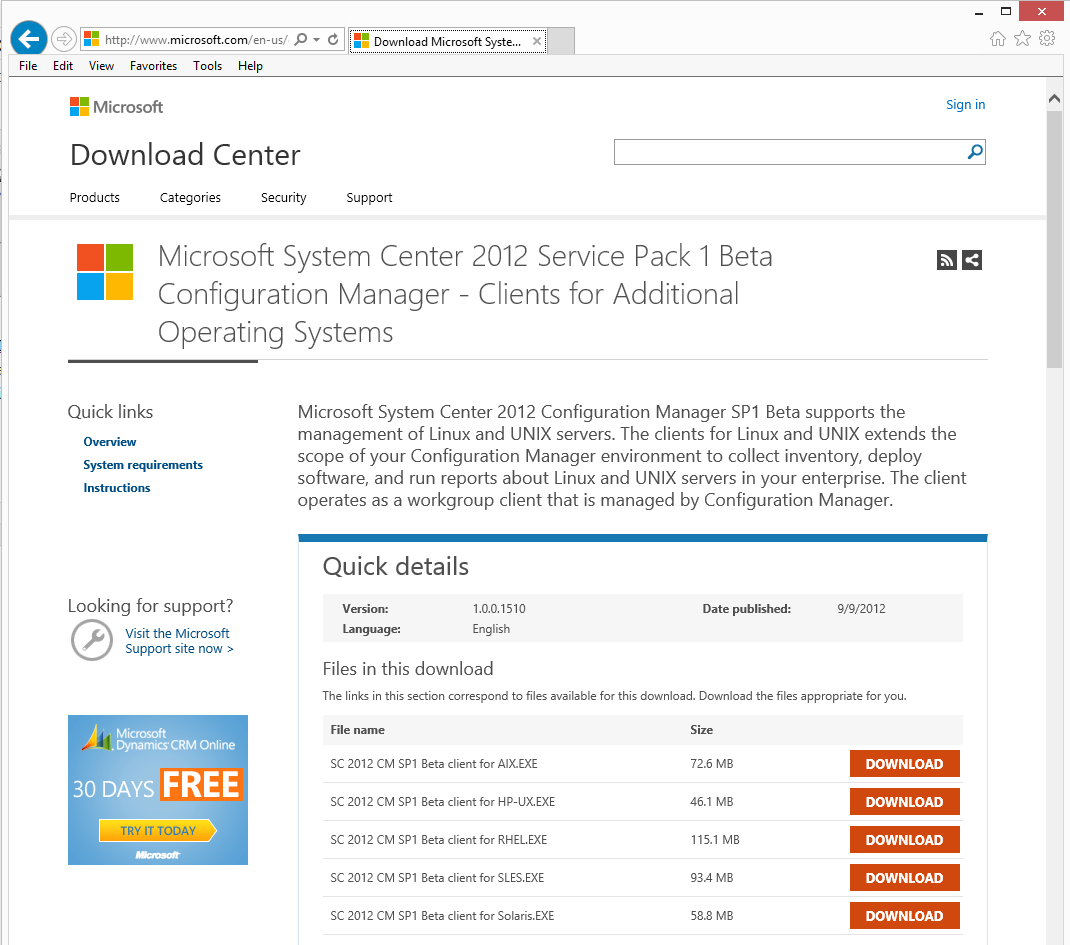
Task: Click the Sign in link
Action: [965, 104]
